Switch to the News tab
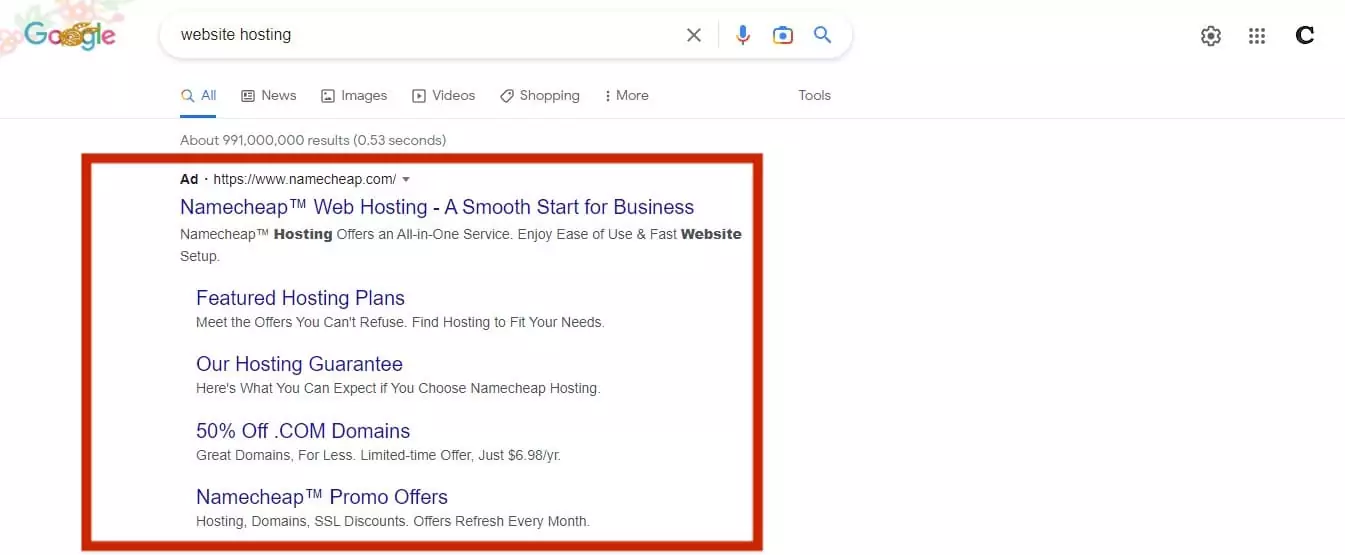Viewport: 1345px width, 555px height. [x=268, y=96]
